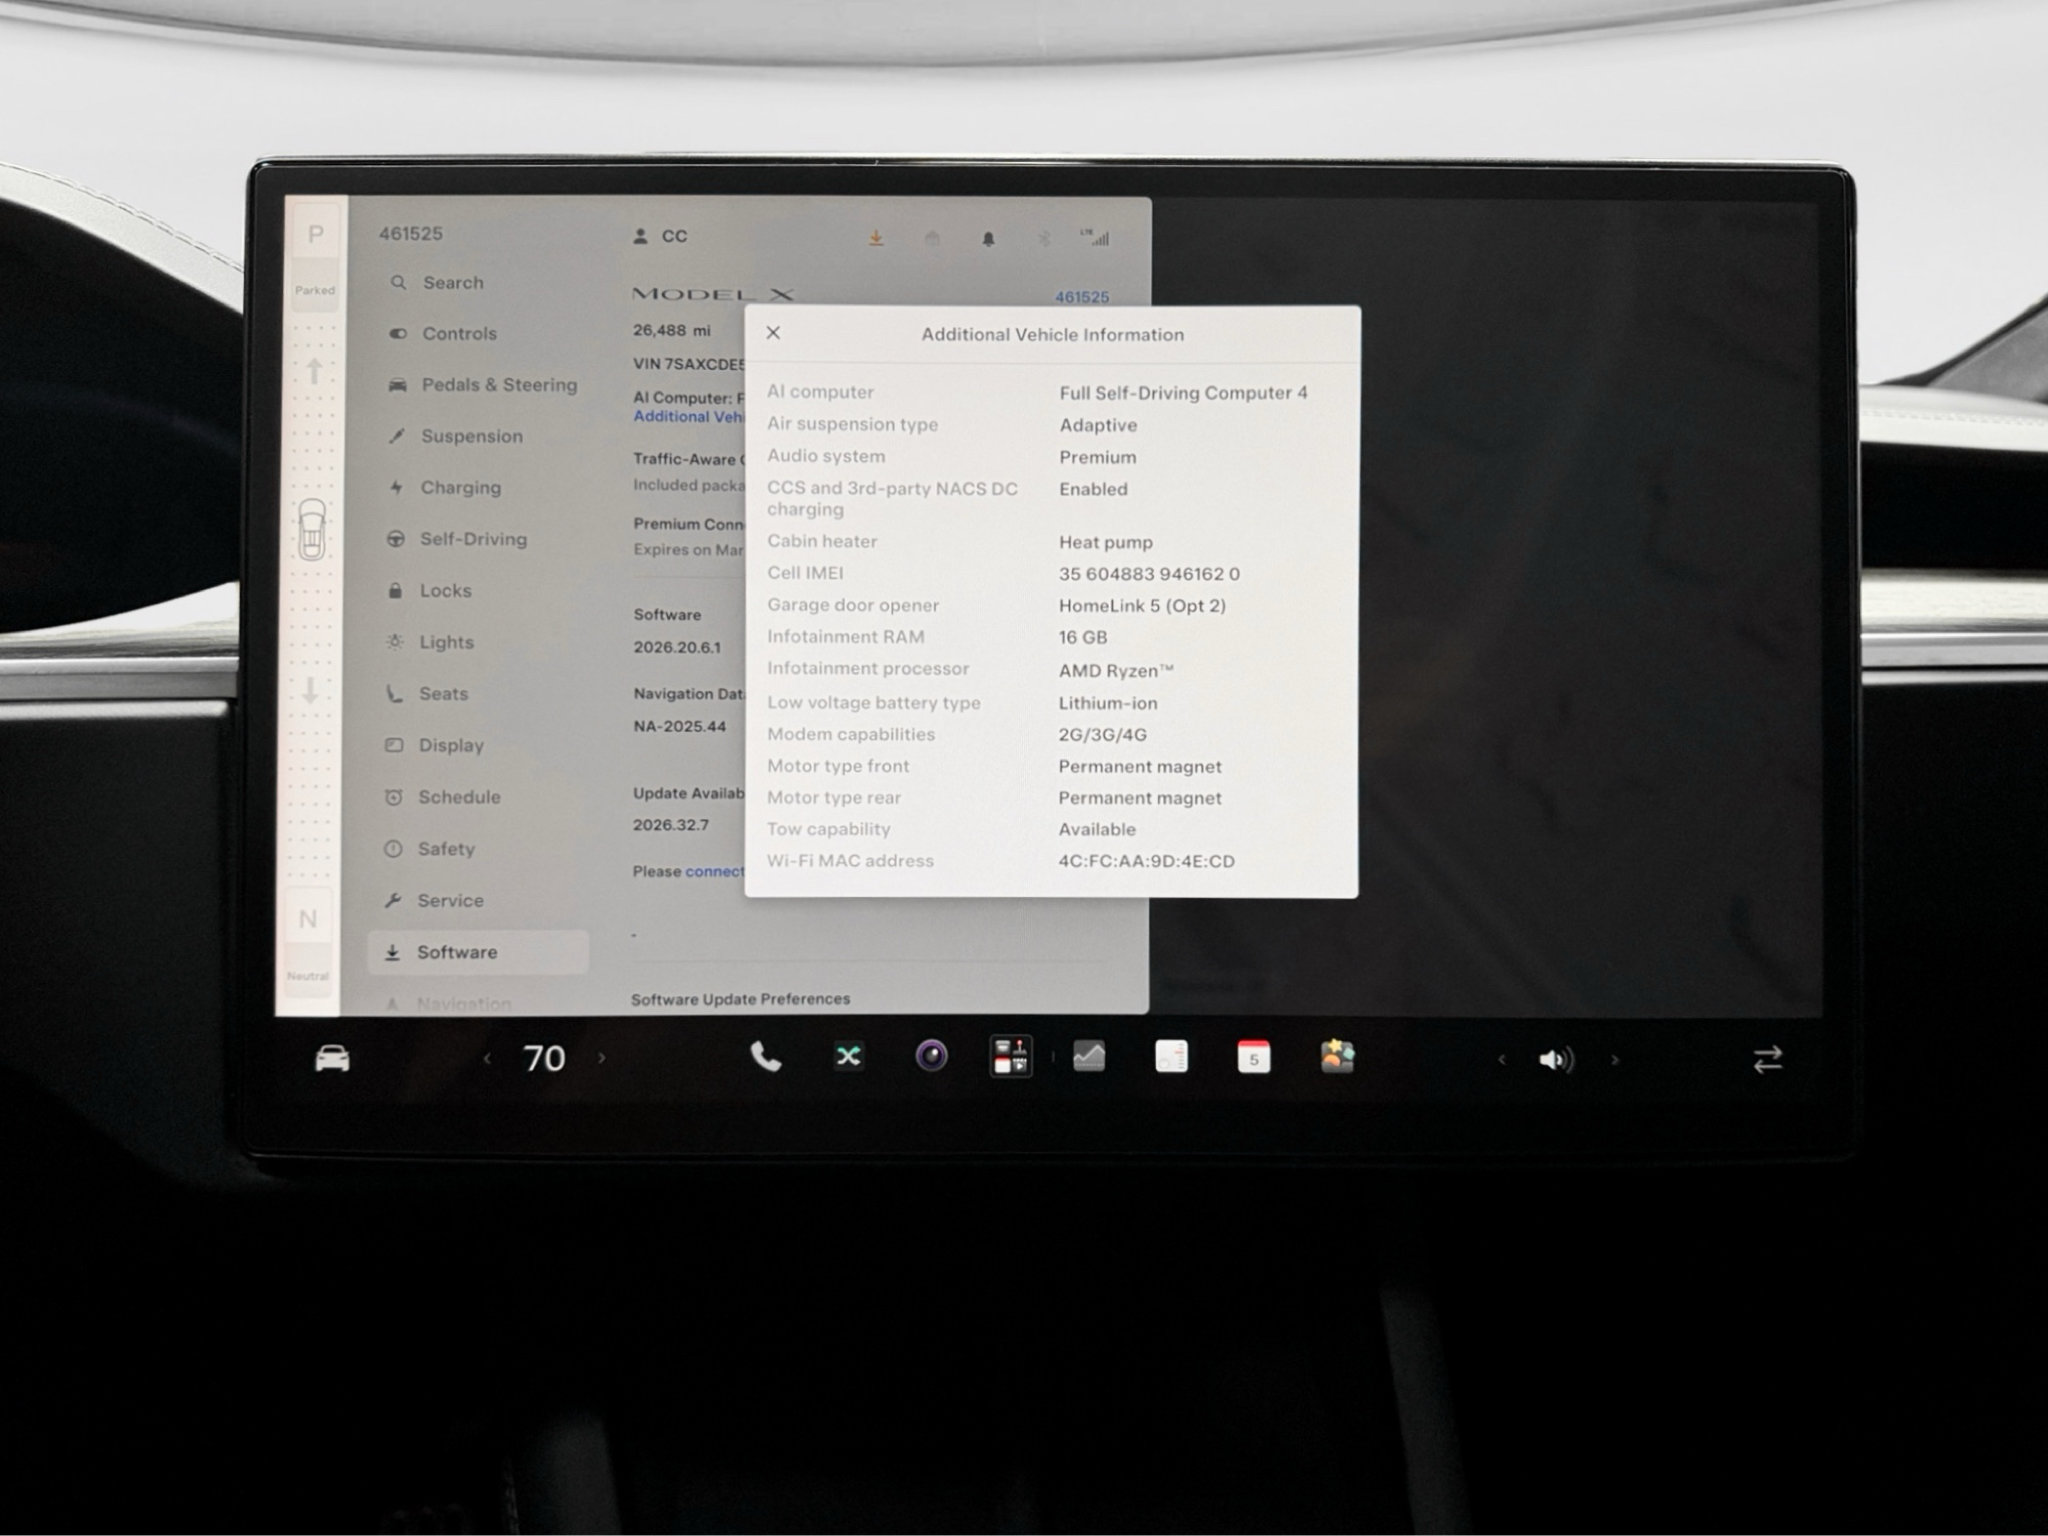Close the Additional Vehicle Information dialog
Screen dimensions: 2048x1536
coord(773,333)
